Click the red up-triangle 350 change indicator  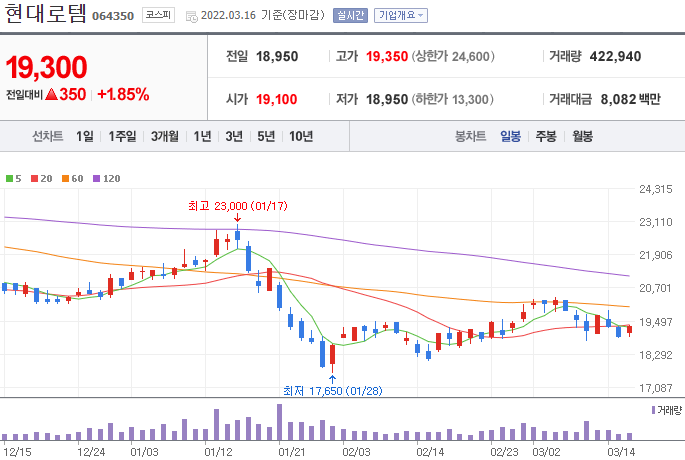click(x=66, y=94)
